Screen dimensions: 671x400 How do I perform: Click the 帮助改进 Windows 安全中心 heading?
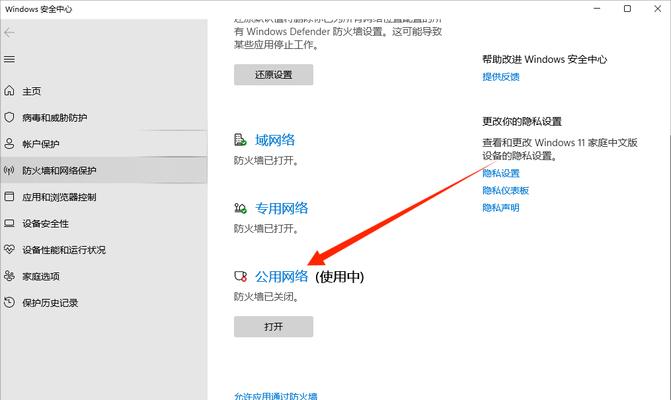(x=545, y=59)
